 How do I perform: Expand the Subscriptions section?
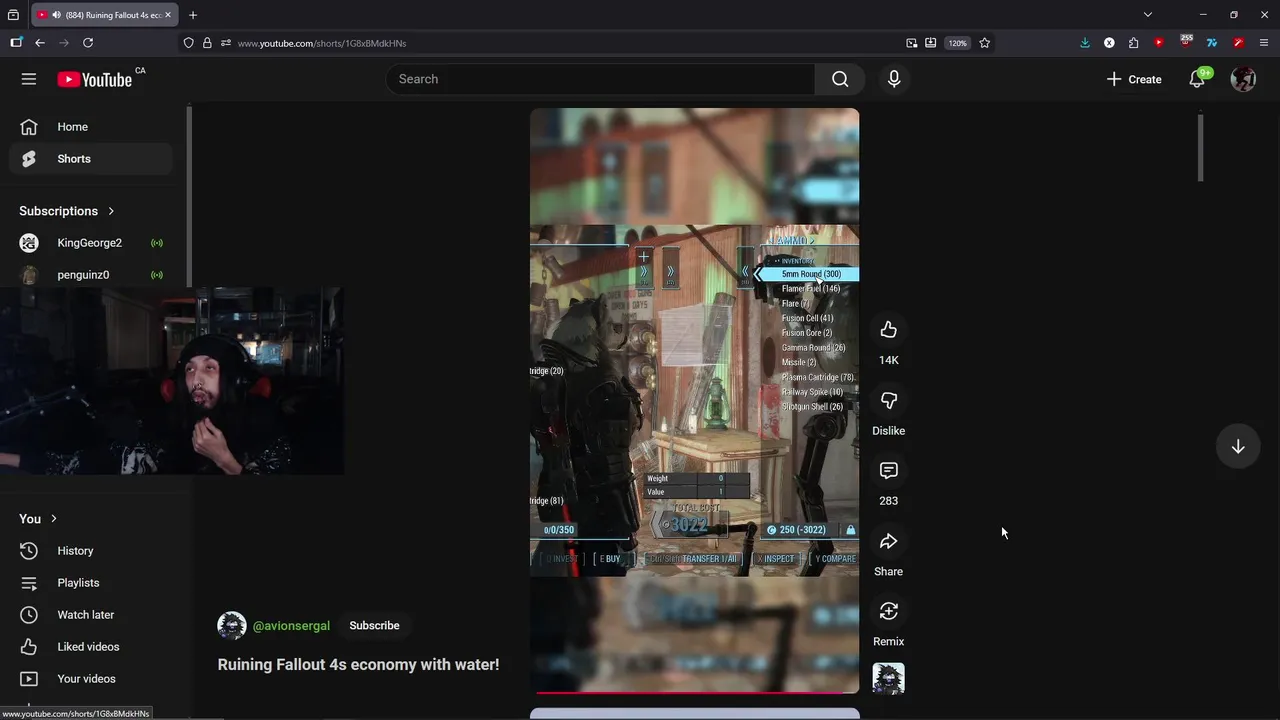pos(67,211)
